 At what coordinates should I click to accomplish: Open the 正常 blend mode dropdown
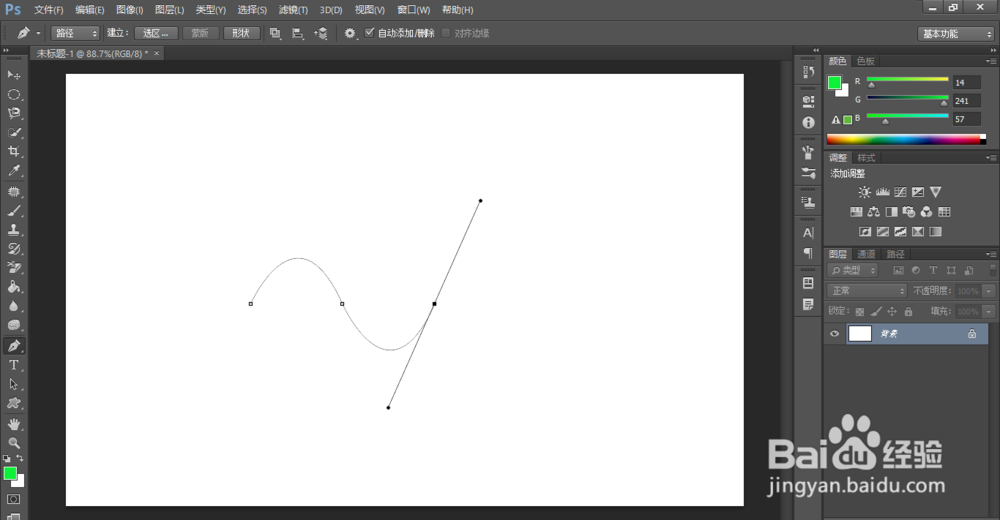[867, 291]
